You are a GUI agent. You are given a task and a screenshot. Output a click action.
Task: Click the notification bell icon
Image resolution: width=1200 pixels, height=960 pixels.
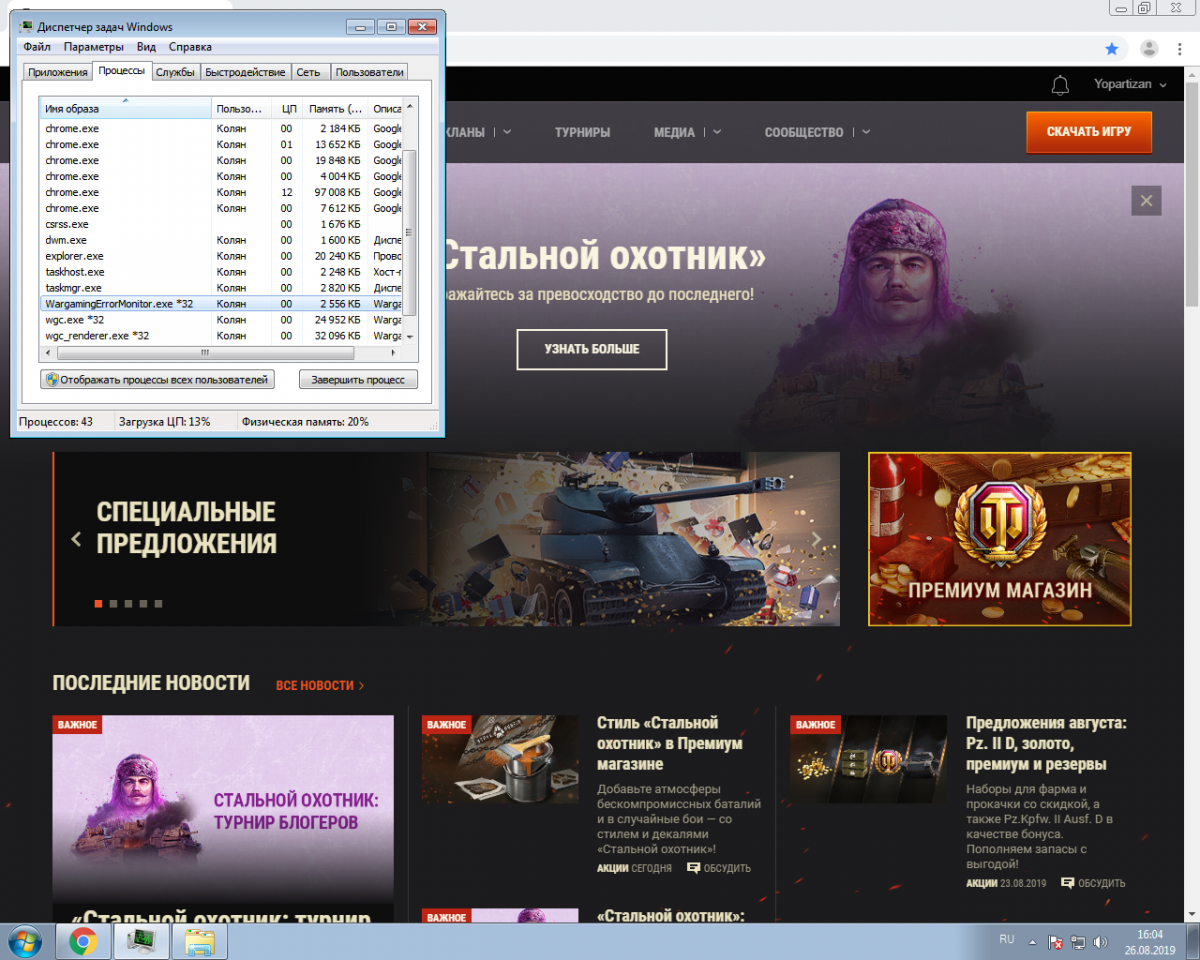[x=1061, y=85]
